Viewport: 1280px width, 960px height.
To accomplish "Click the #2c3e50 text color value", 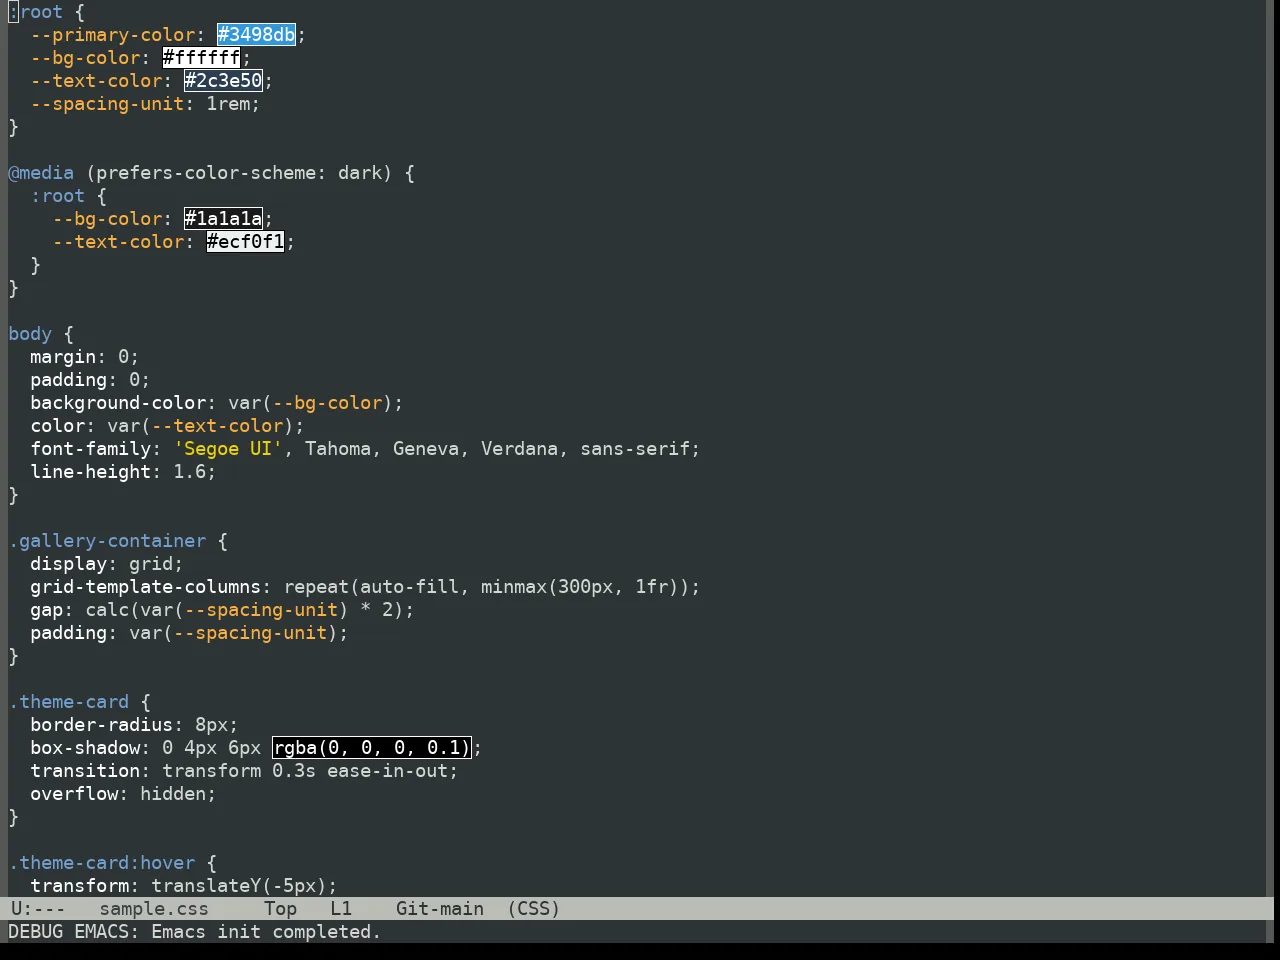I will pos(224,81).
